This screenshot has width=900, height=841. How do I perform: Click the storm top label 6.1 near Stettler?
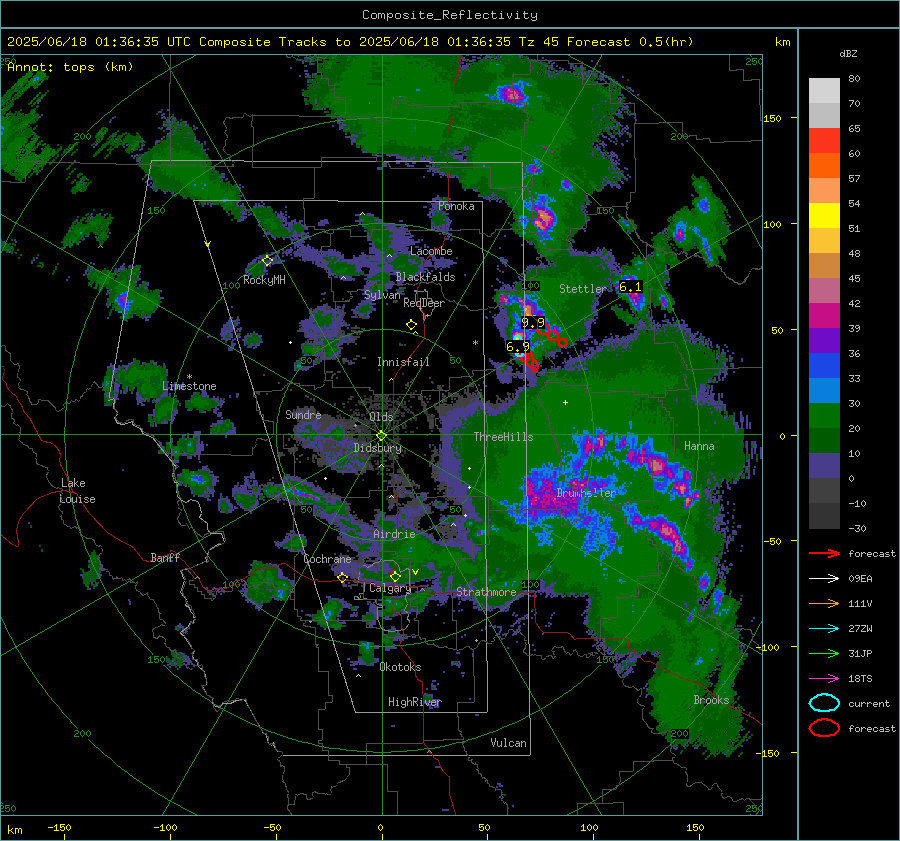(x=630, y=286)
